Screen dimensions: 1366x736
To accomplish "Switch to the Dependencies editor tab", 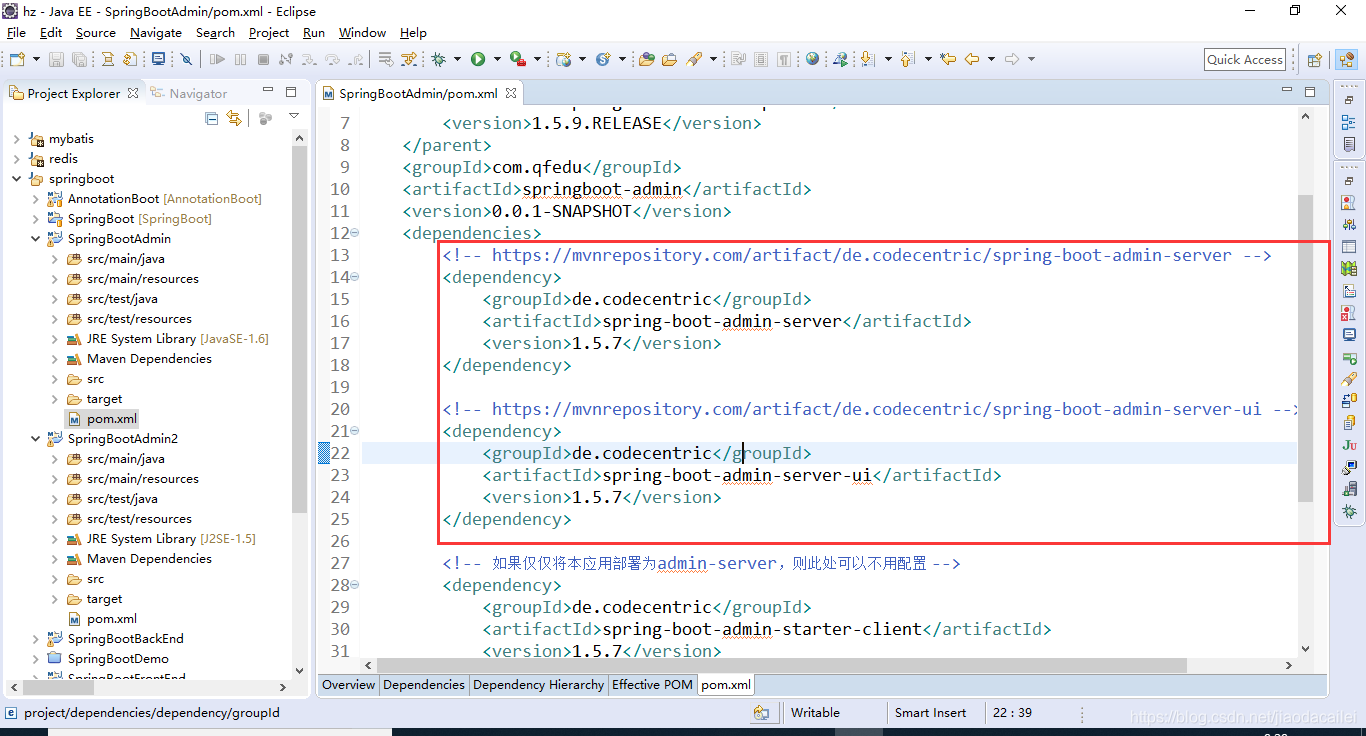I will pyautogui.click(x=424, y=685).
